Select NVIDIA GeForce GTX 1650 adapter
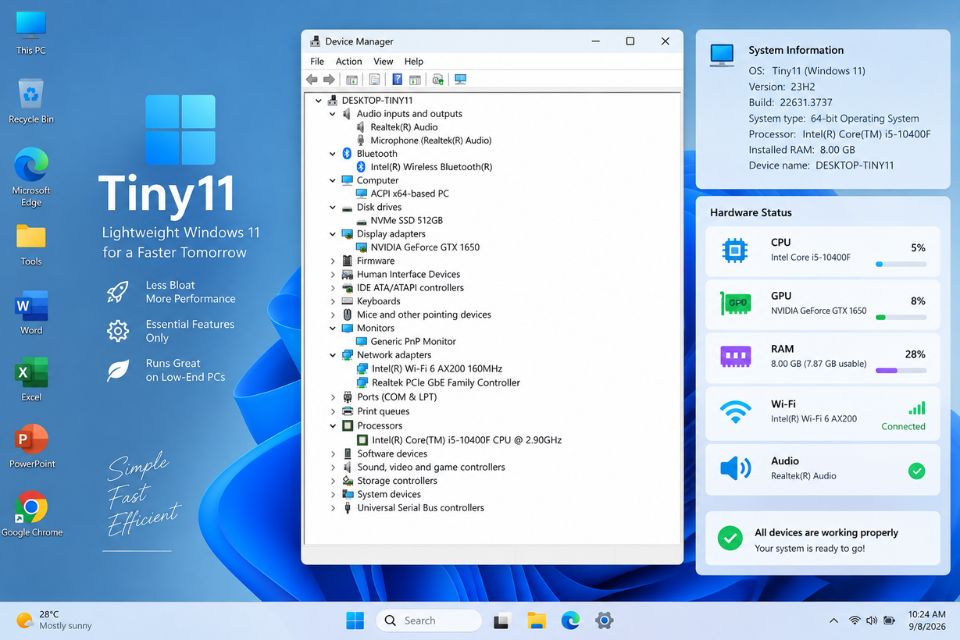This screenshot has height=640, width=960. pyautogui.click(x=425, y=247)
